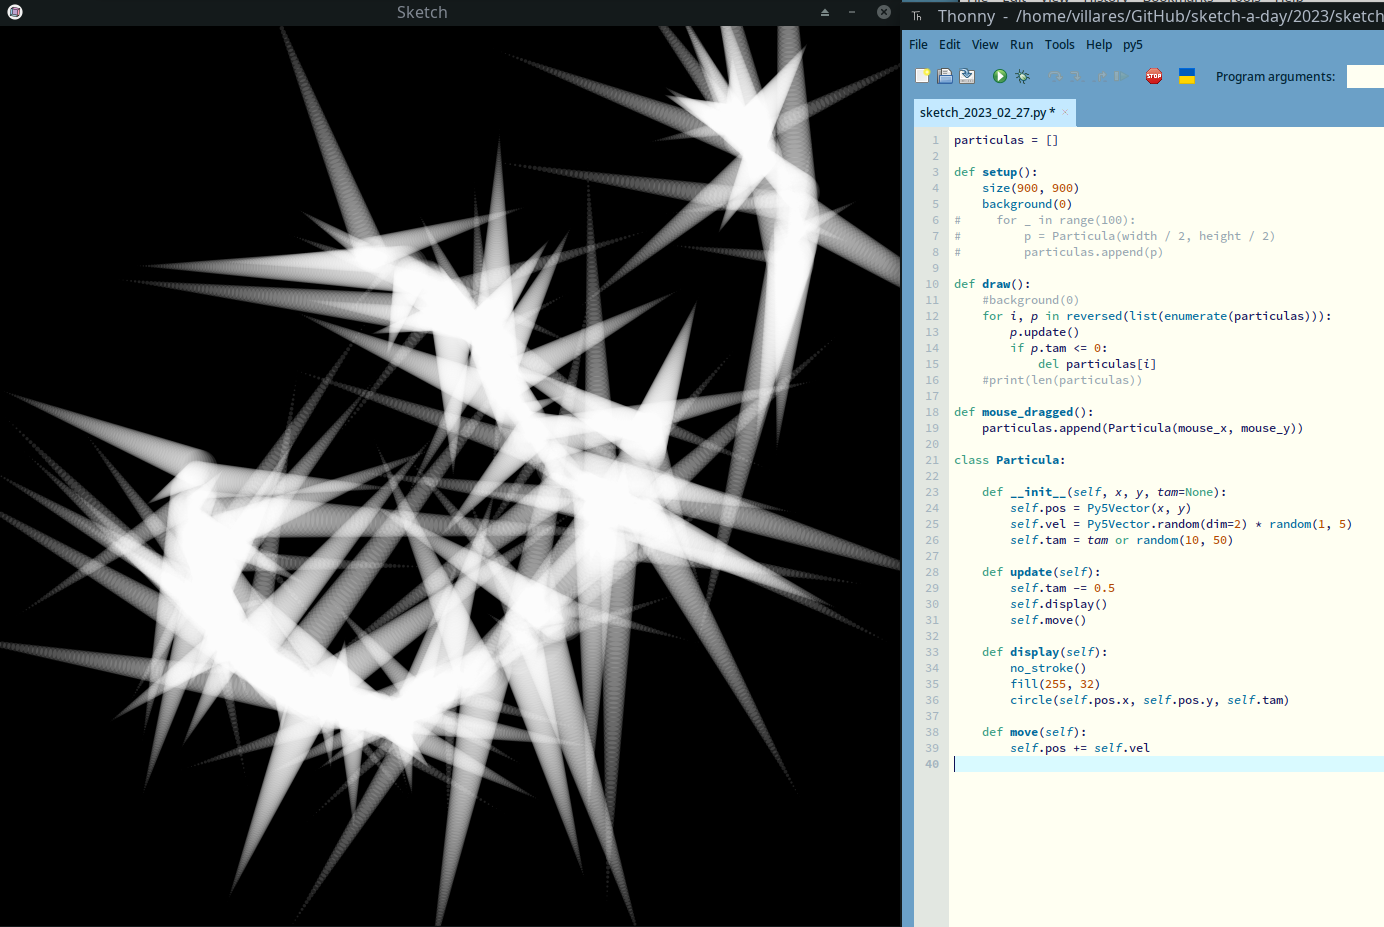Viewport: 1384px width, 927px height.
Task: Run the current script with green play
Action: 1000,76
